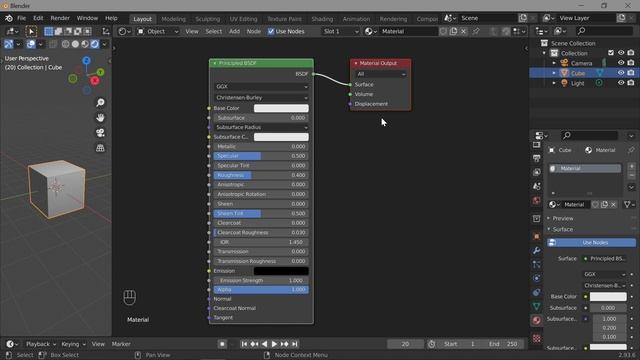Open the Material properties sphere tab

536,320
